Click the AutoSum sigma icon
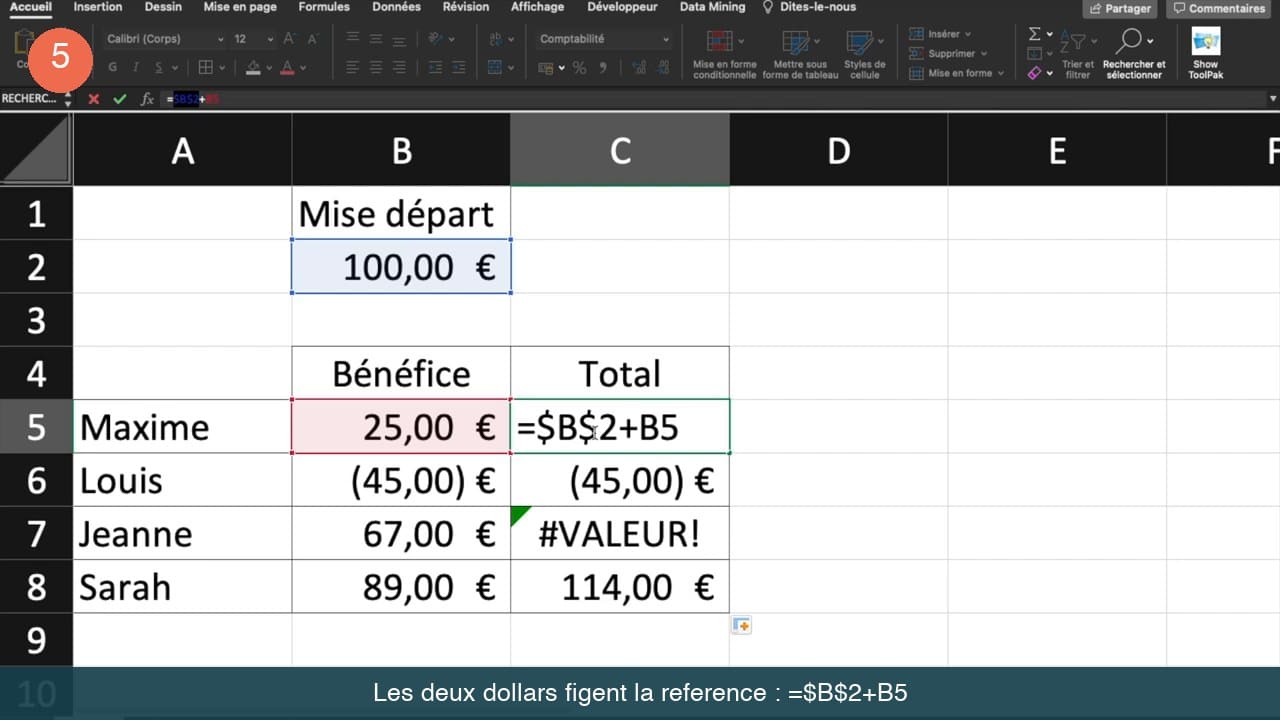1280x720 pixels. (1034, 34)
